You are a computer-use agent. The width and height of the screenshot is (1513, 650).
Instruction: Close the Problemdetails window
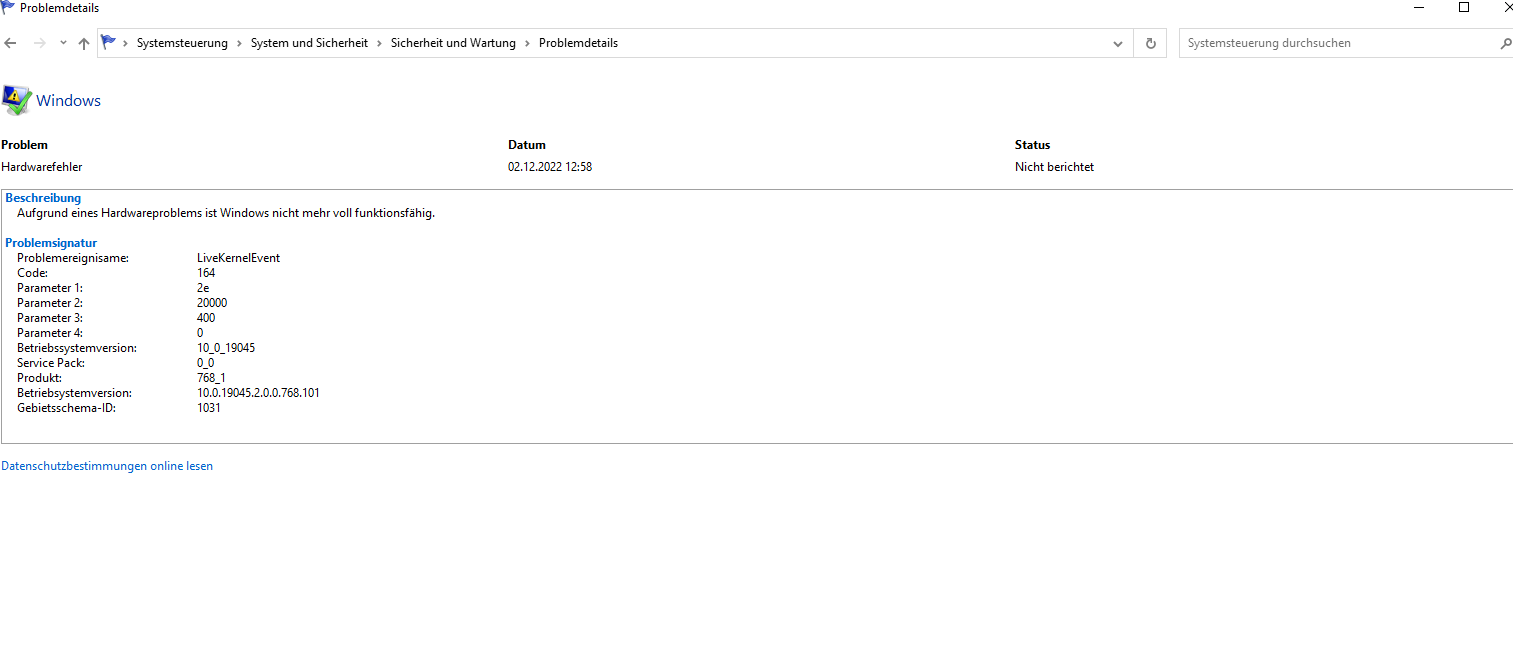1506,7
